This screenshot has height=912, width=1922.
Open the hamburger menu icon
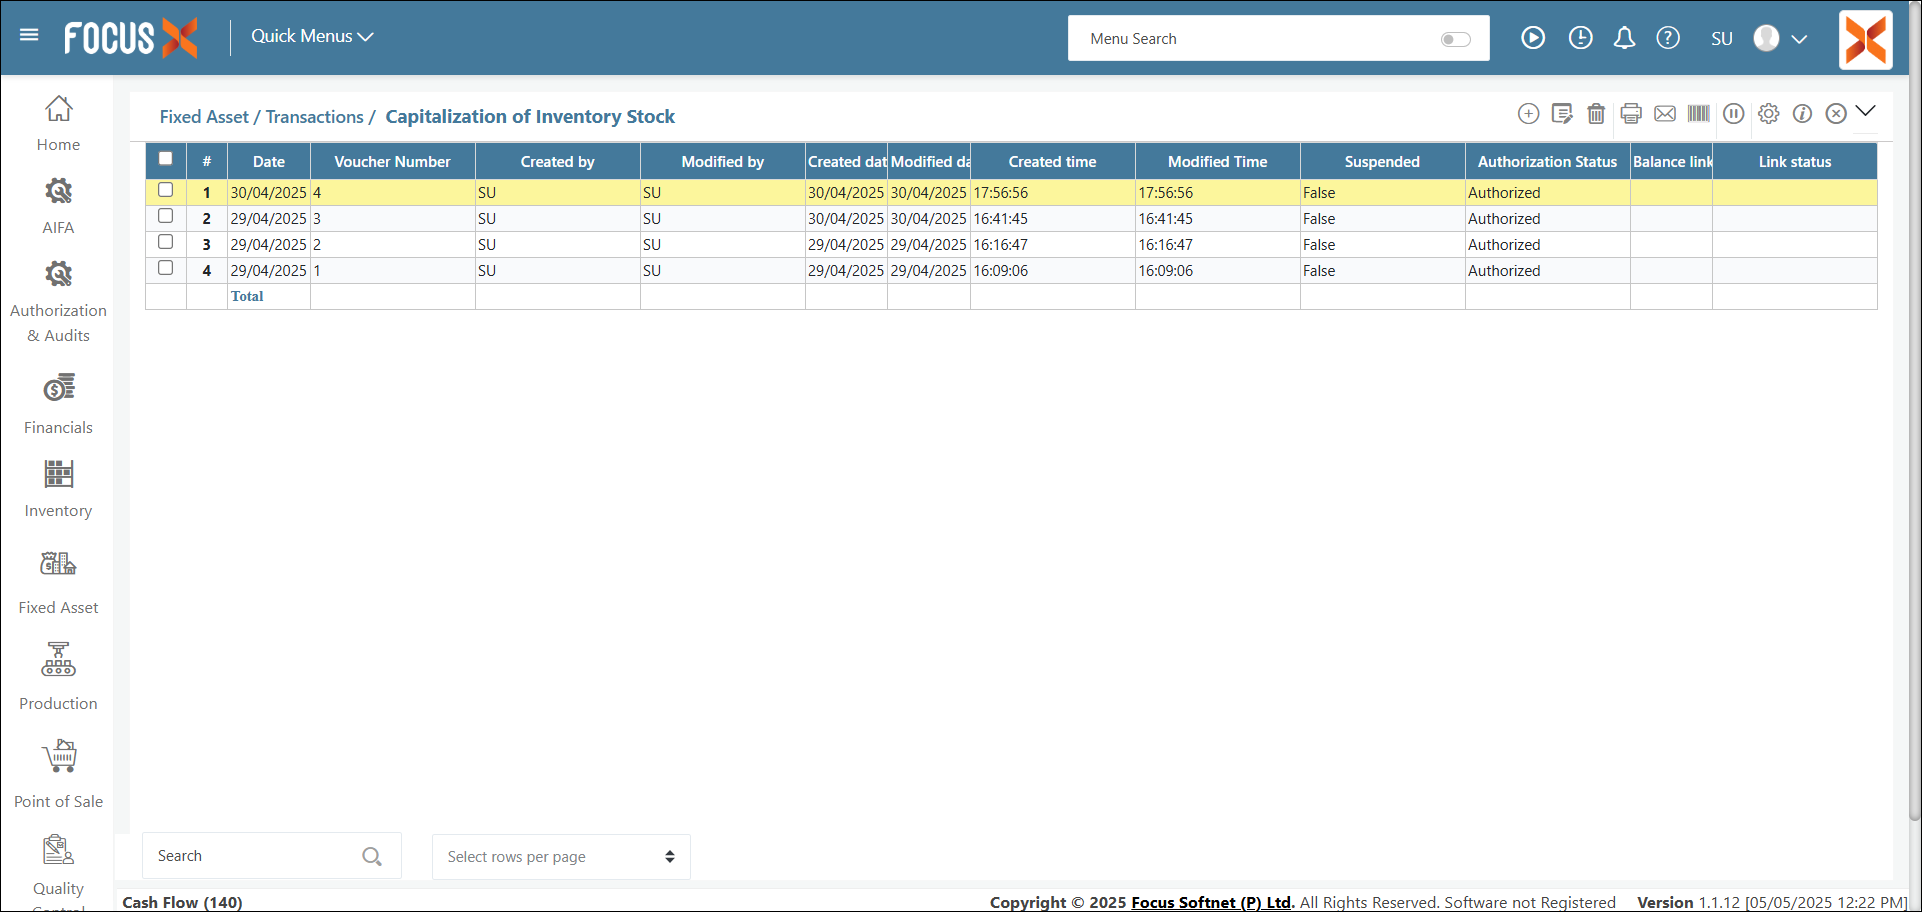click(29, 36)
